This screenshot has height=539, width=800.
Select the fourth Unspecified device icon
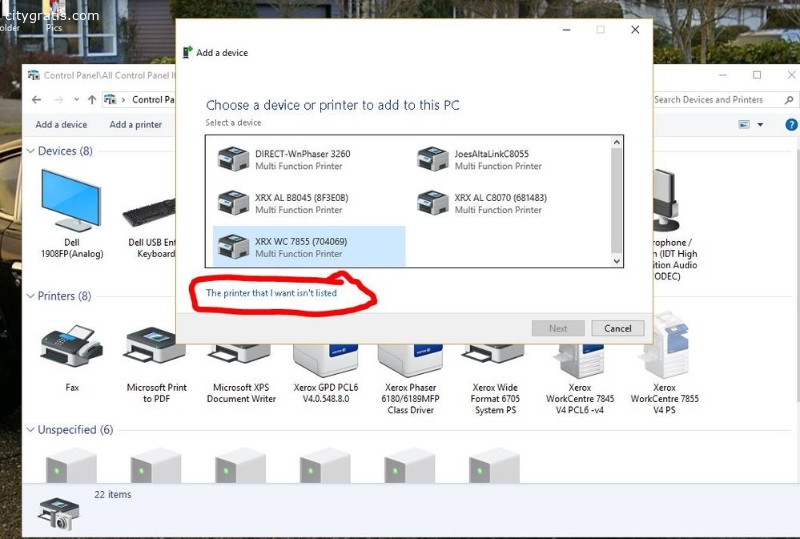tap(325, 465)
